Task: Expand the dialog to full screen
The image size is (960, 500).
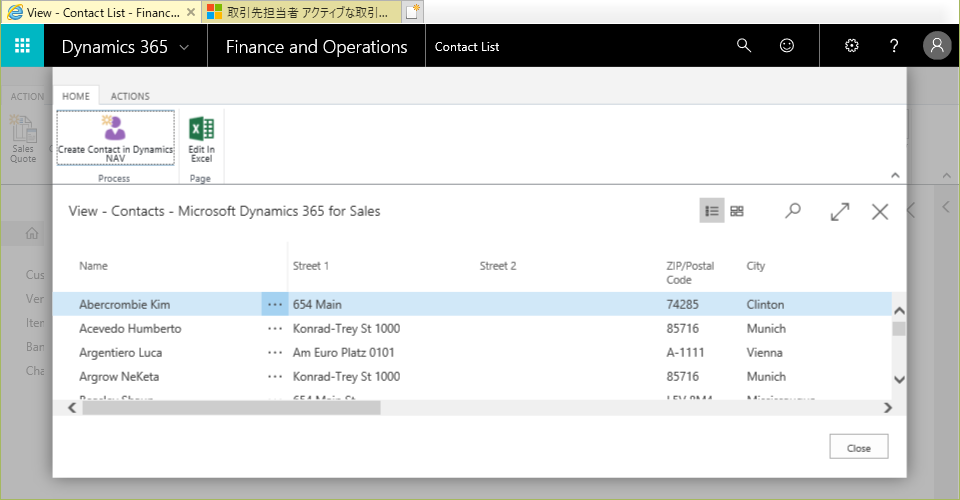Action: click(840, 212)
